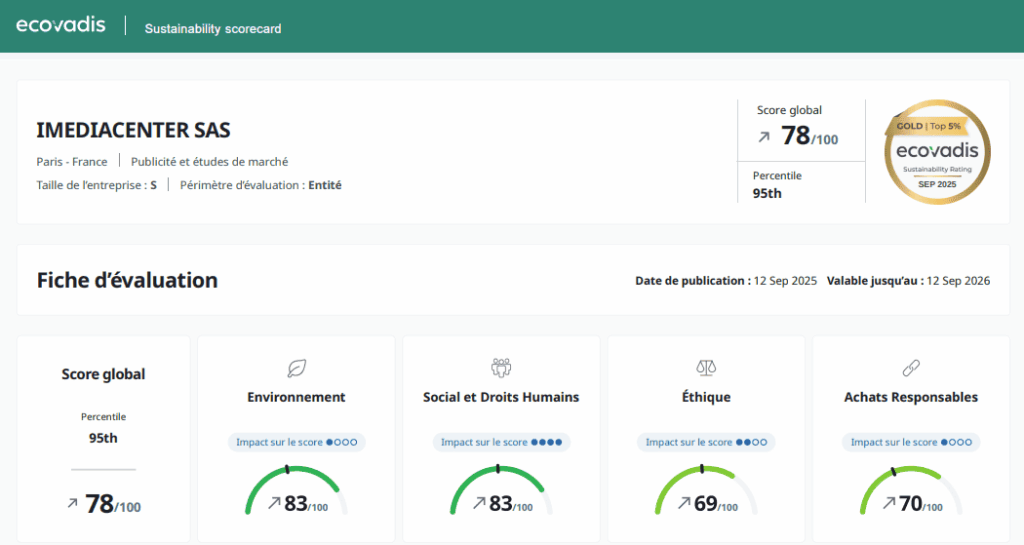Open the Sustainability scorecard header title
The image size is (1024, 545).
click(x=213, y=29)
